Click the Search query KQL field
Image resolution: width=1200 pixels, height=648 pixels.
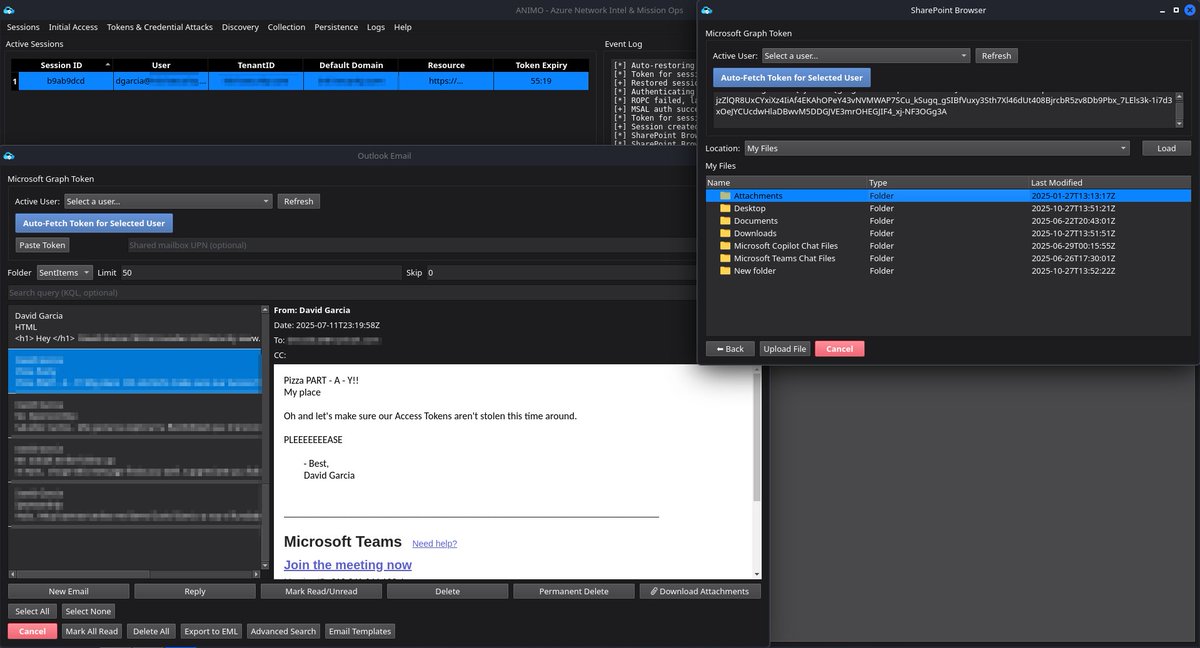coord(351,293)
